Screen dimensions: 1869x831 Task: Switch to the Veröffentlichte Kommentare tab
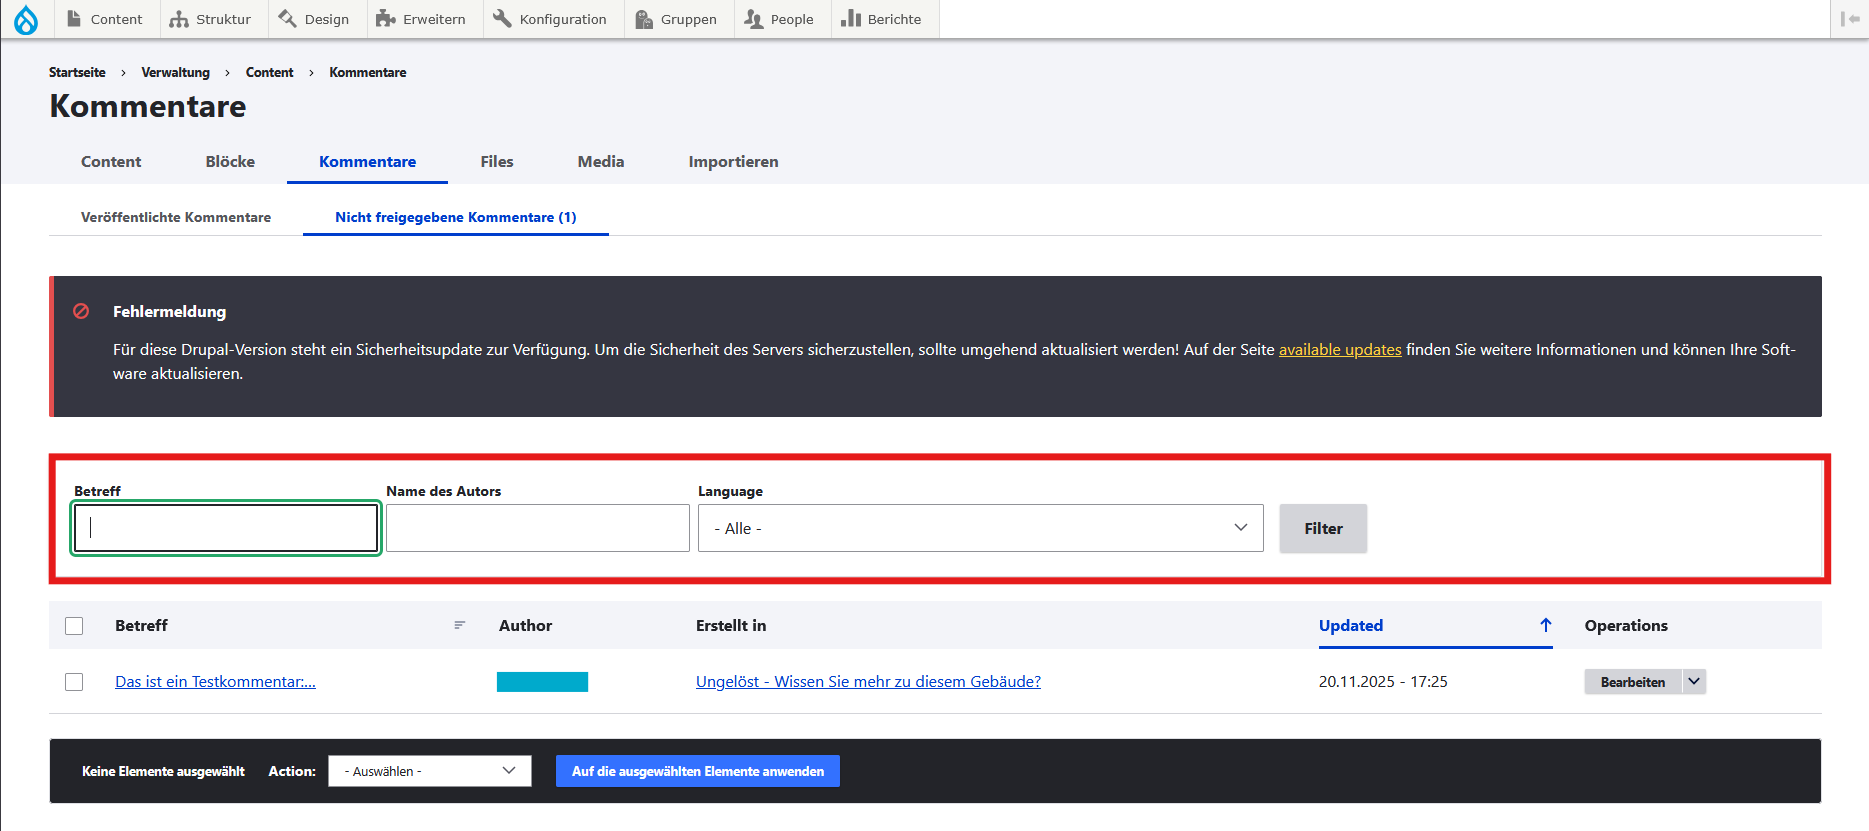click(176, 217)
